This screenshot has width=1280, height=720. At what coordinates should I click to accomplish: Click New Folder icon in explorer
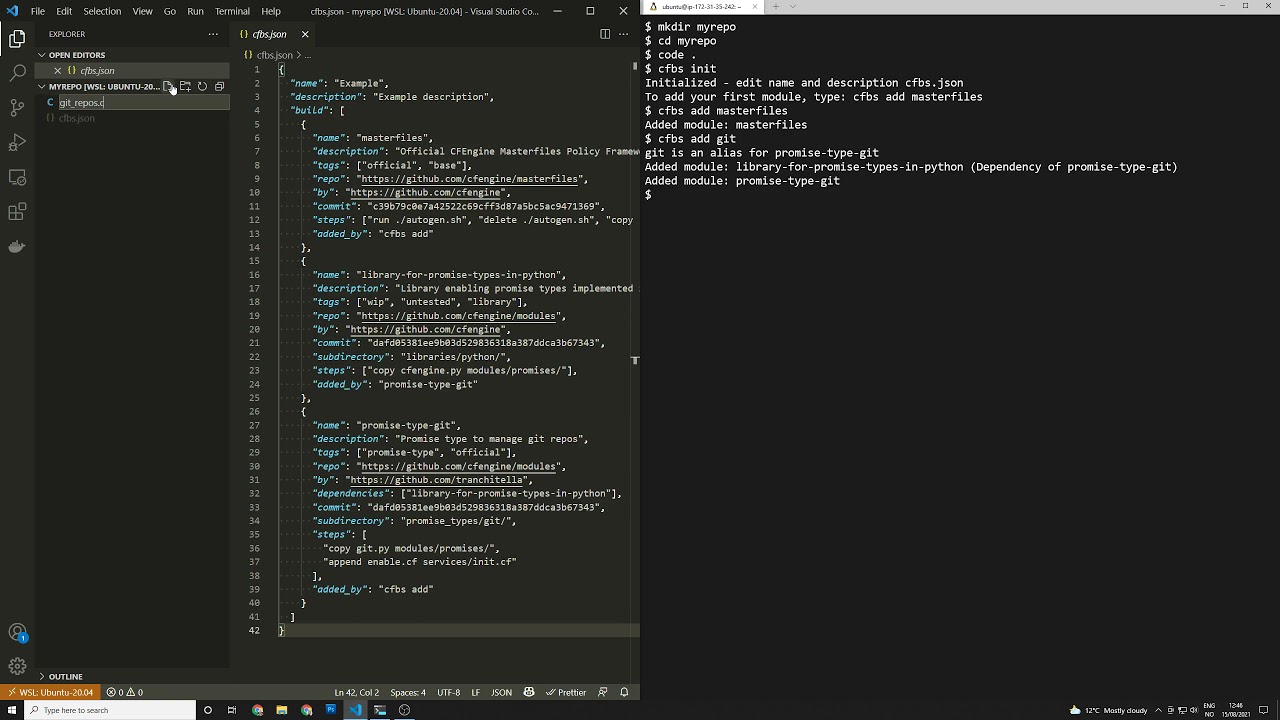click(x=185, y=86)
